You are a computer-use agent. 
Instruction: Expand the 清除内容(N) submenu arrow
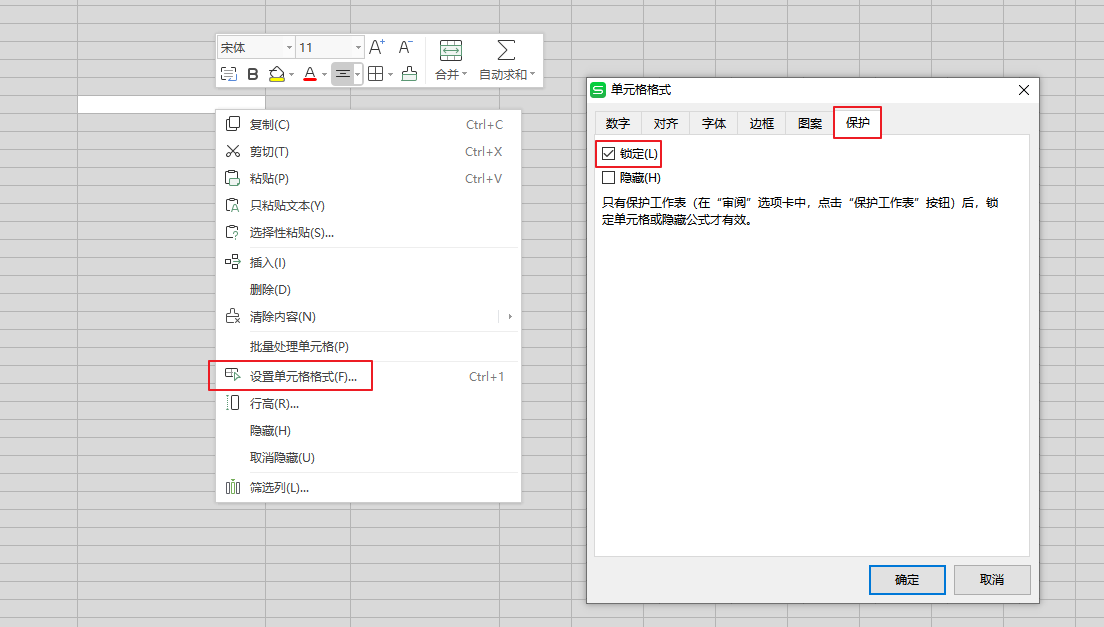510,317
